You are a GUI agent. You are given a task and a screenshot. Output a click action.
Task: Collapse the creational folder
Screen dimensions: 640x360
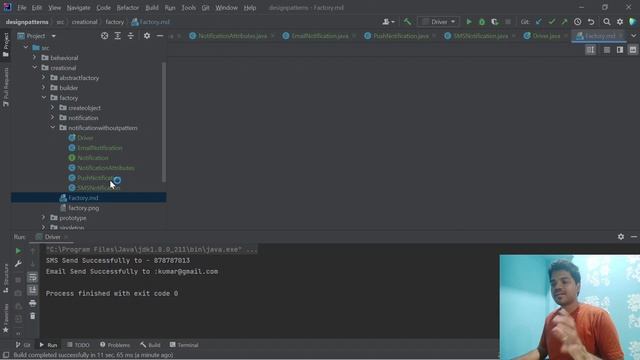tap(35, 68)
